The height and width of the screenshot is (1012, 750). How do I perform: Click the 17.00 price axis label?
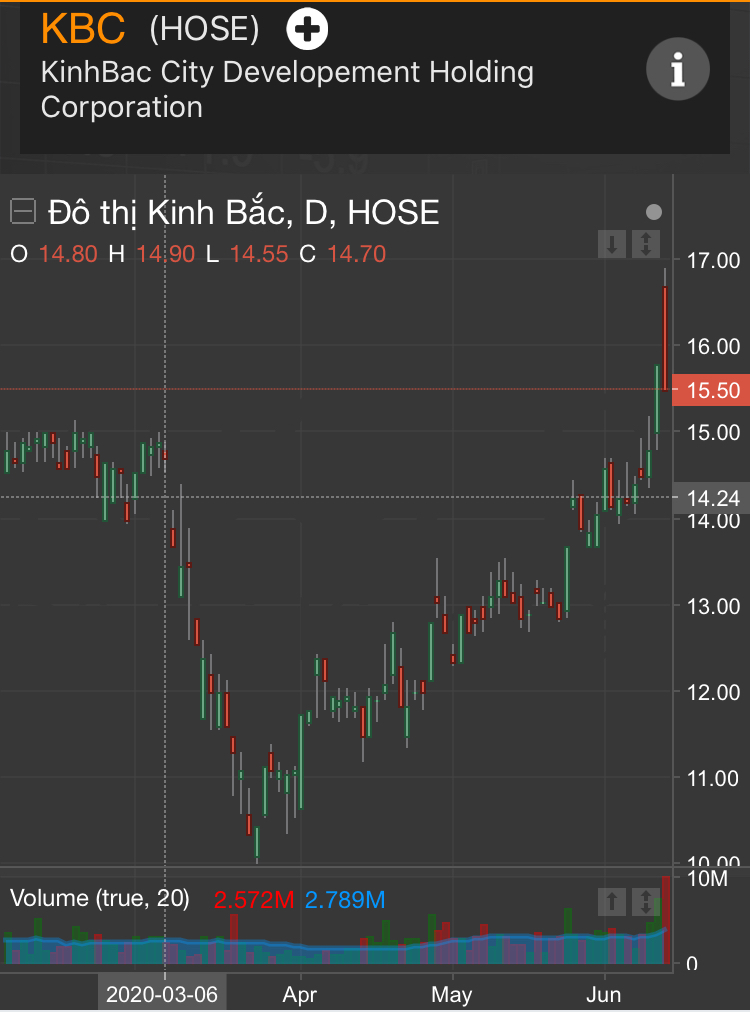[713, 261]
